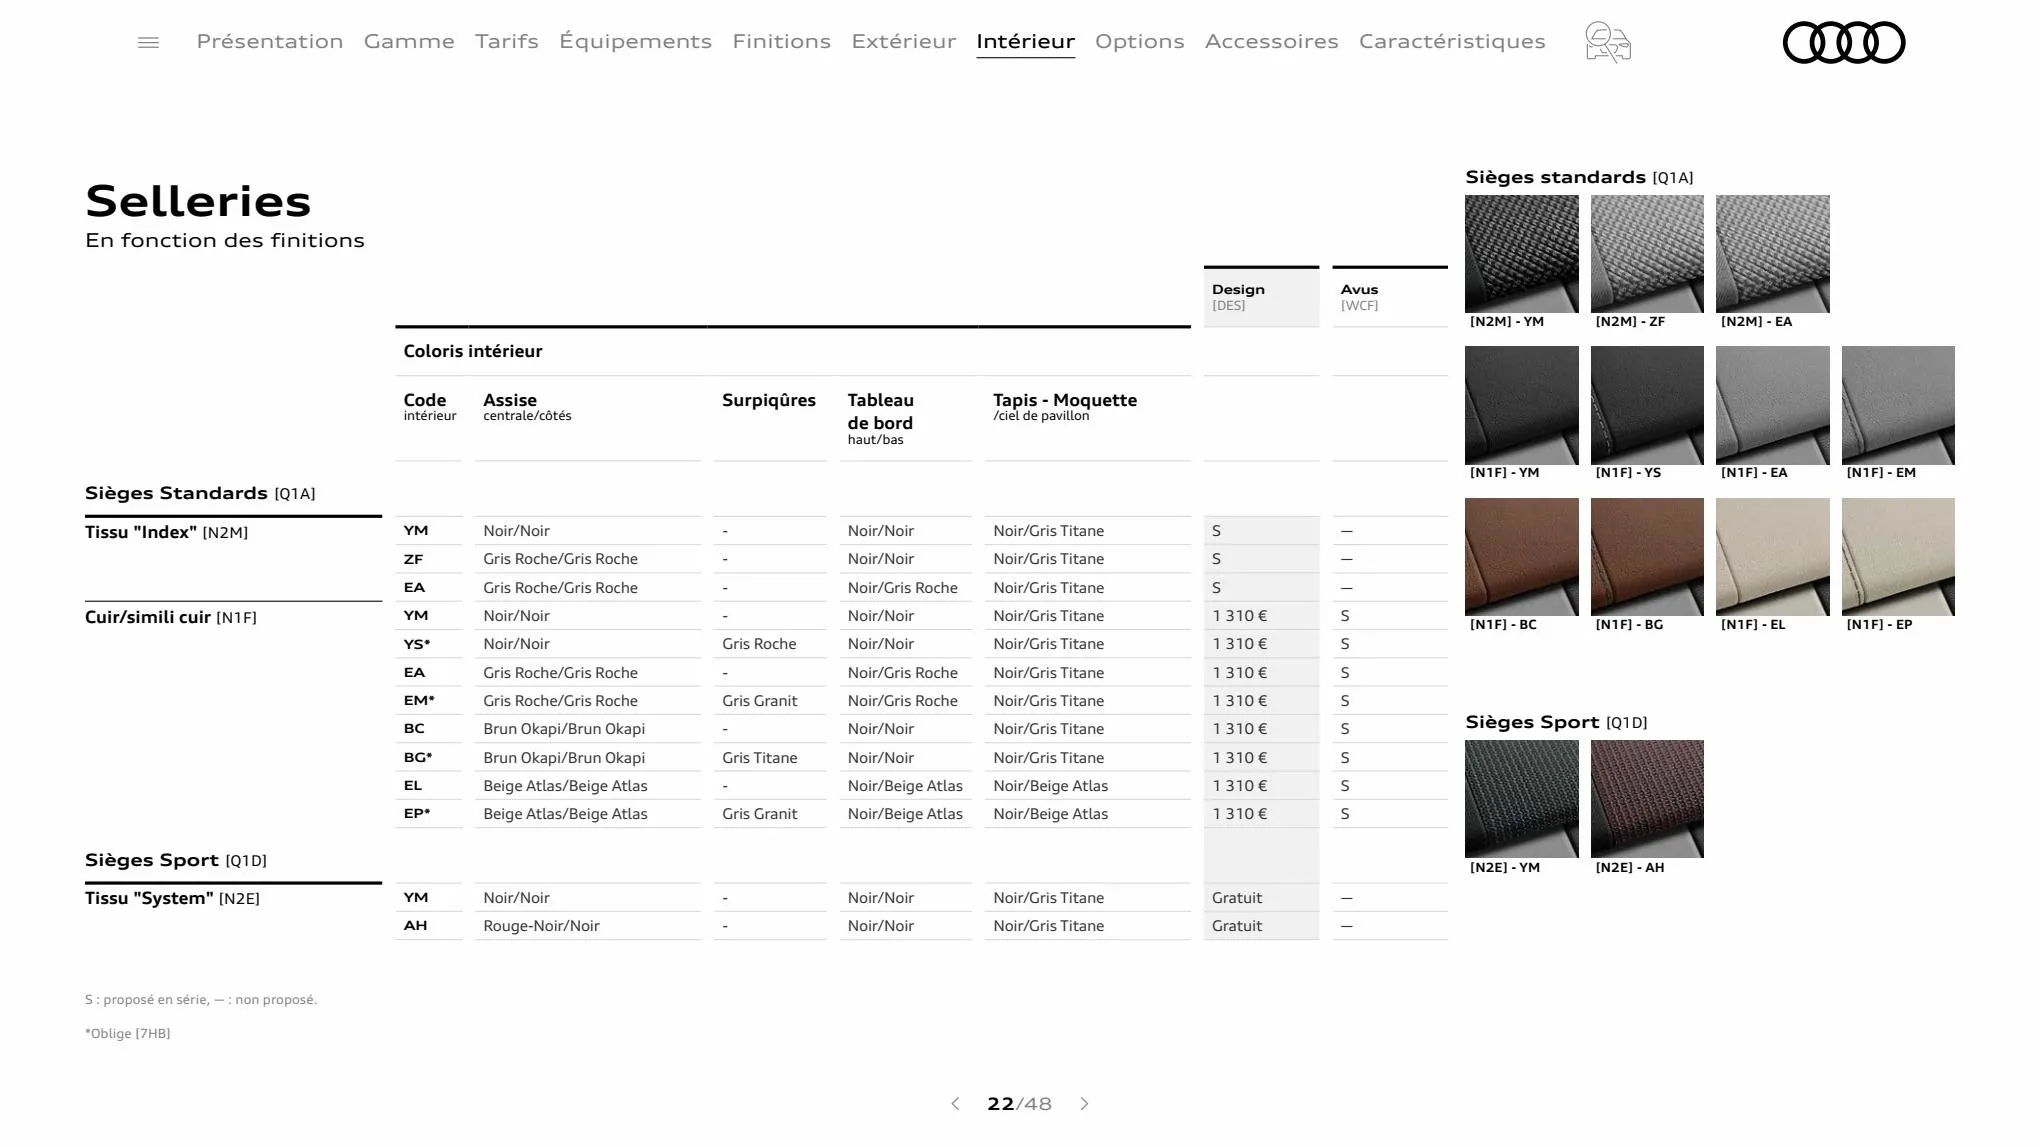Click the Tissu "System" [N2E] row label
Viewport: 2040px width, 1147px height.
[172, 898]
